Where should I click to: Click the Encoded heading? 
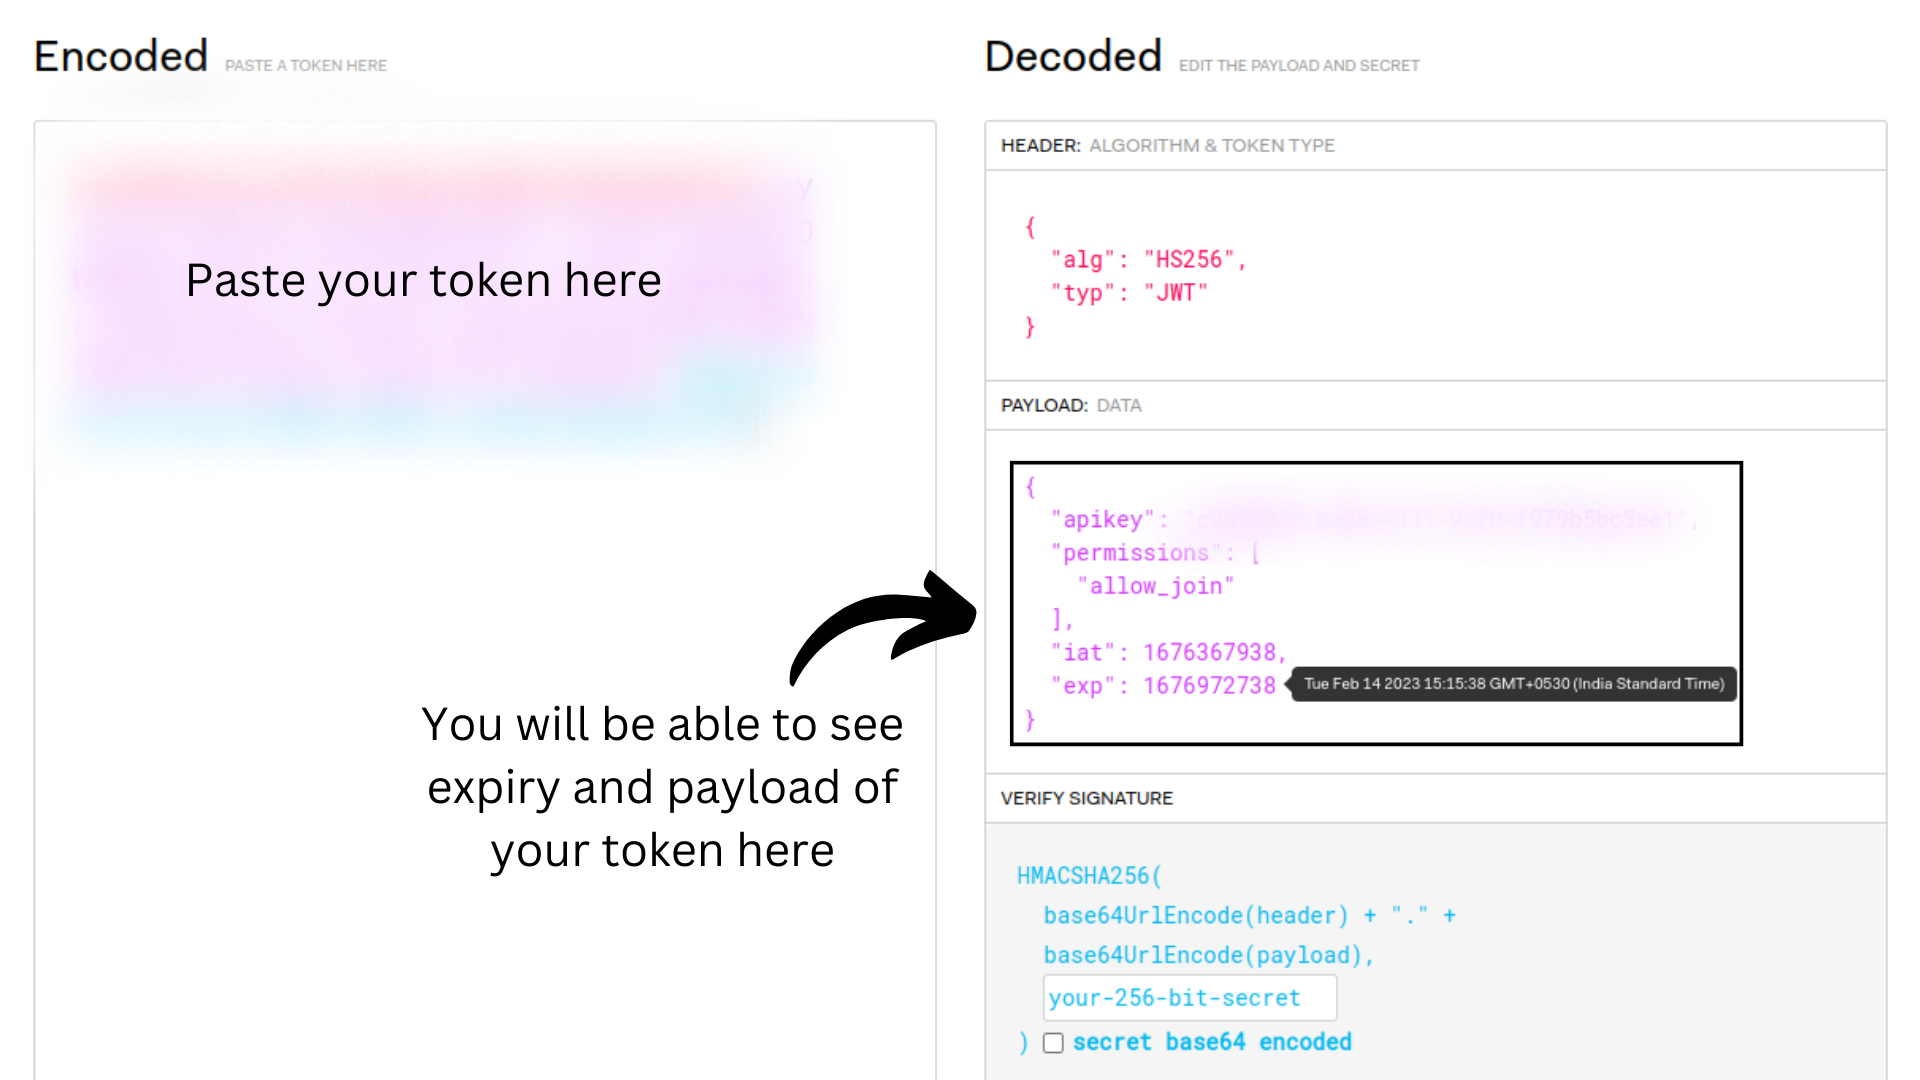click(x=121, y=56)
